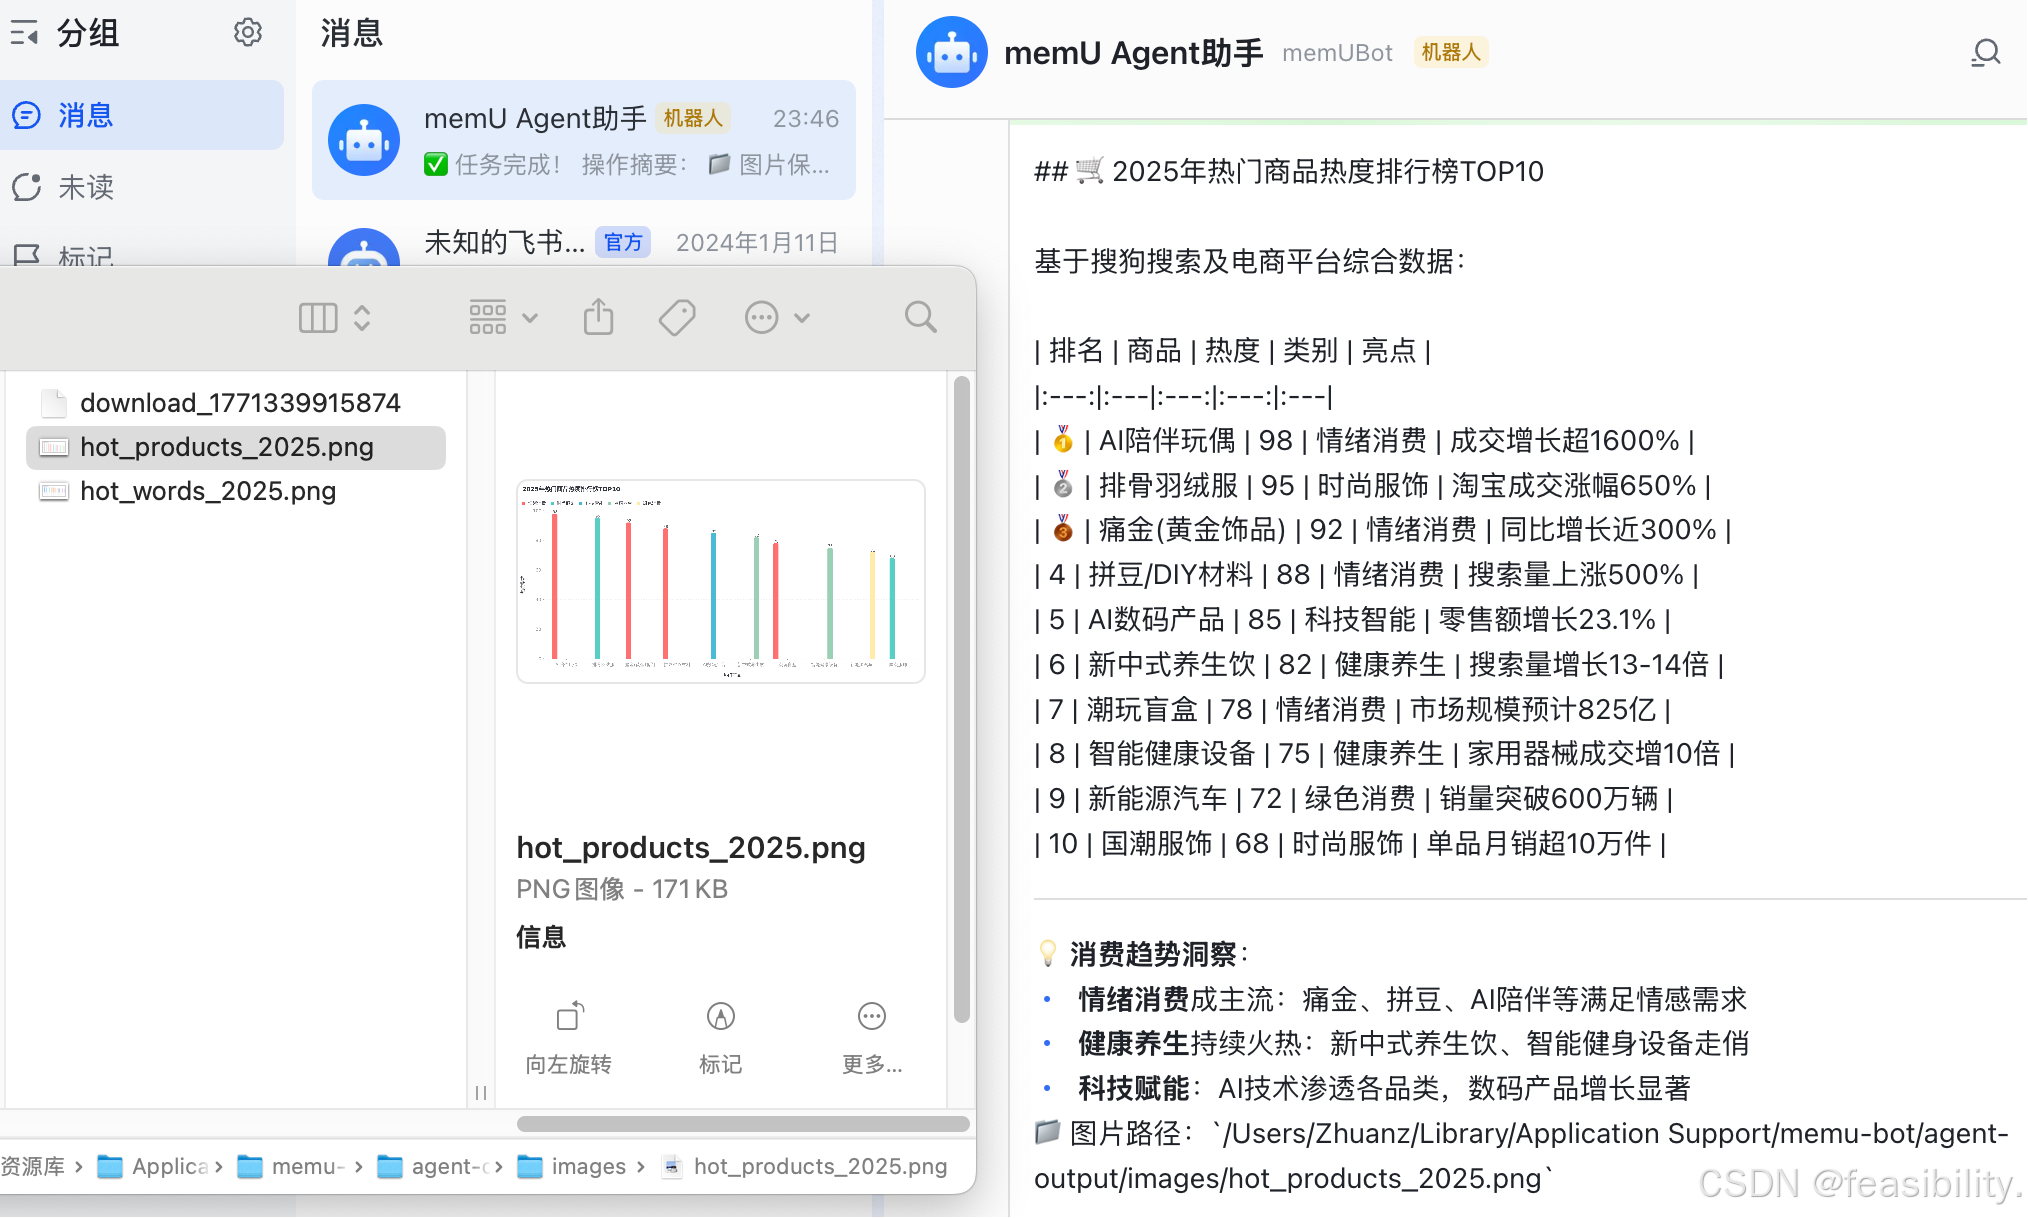Open 未知的飞书 official conversation

click(584, 244)
